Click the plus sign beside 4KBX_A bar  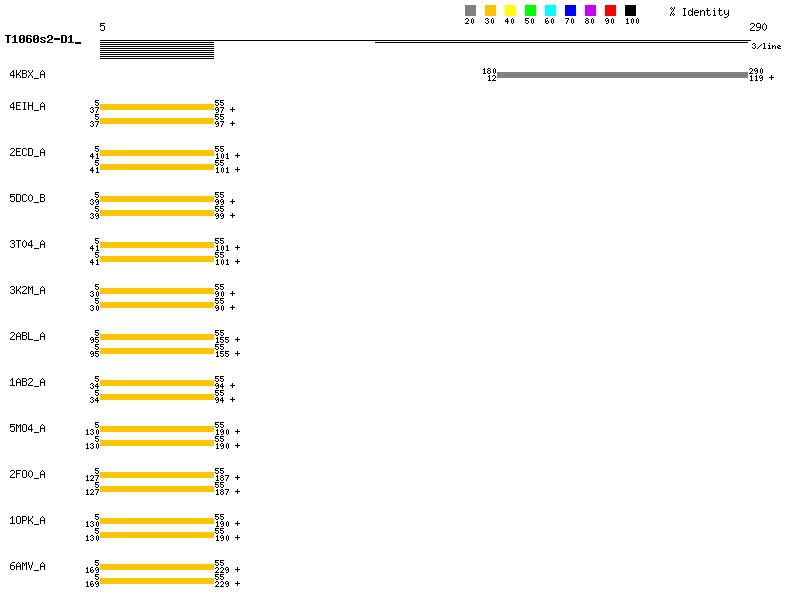771,78
